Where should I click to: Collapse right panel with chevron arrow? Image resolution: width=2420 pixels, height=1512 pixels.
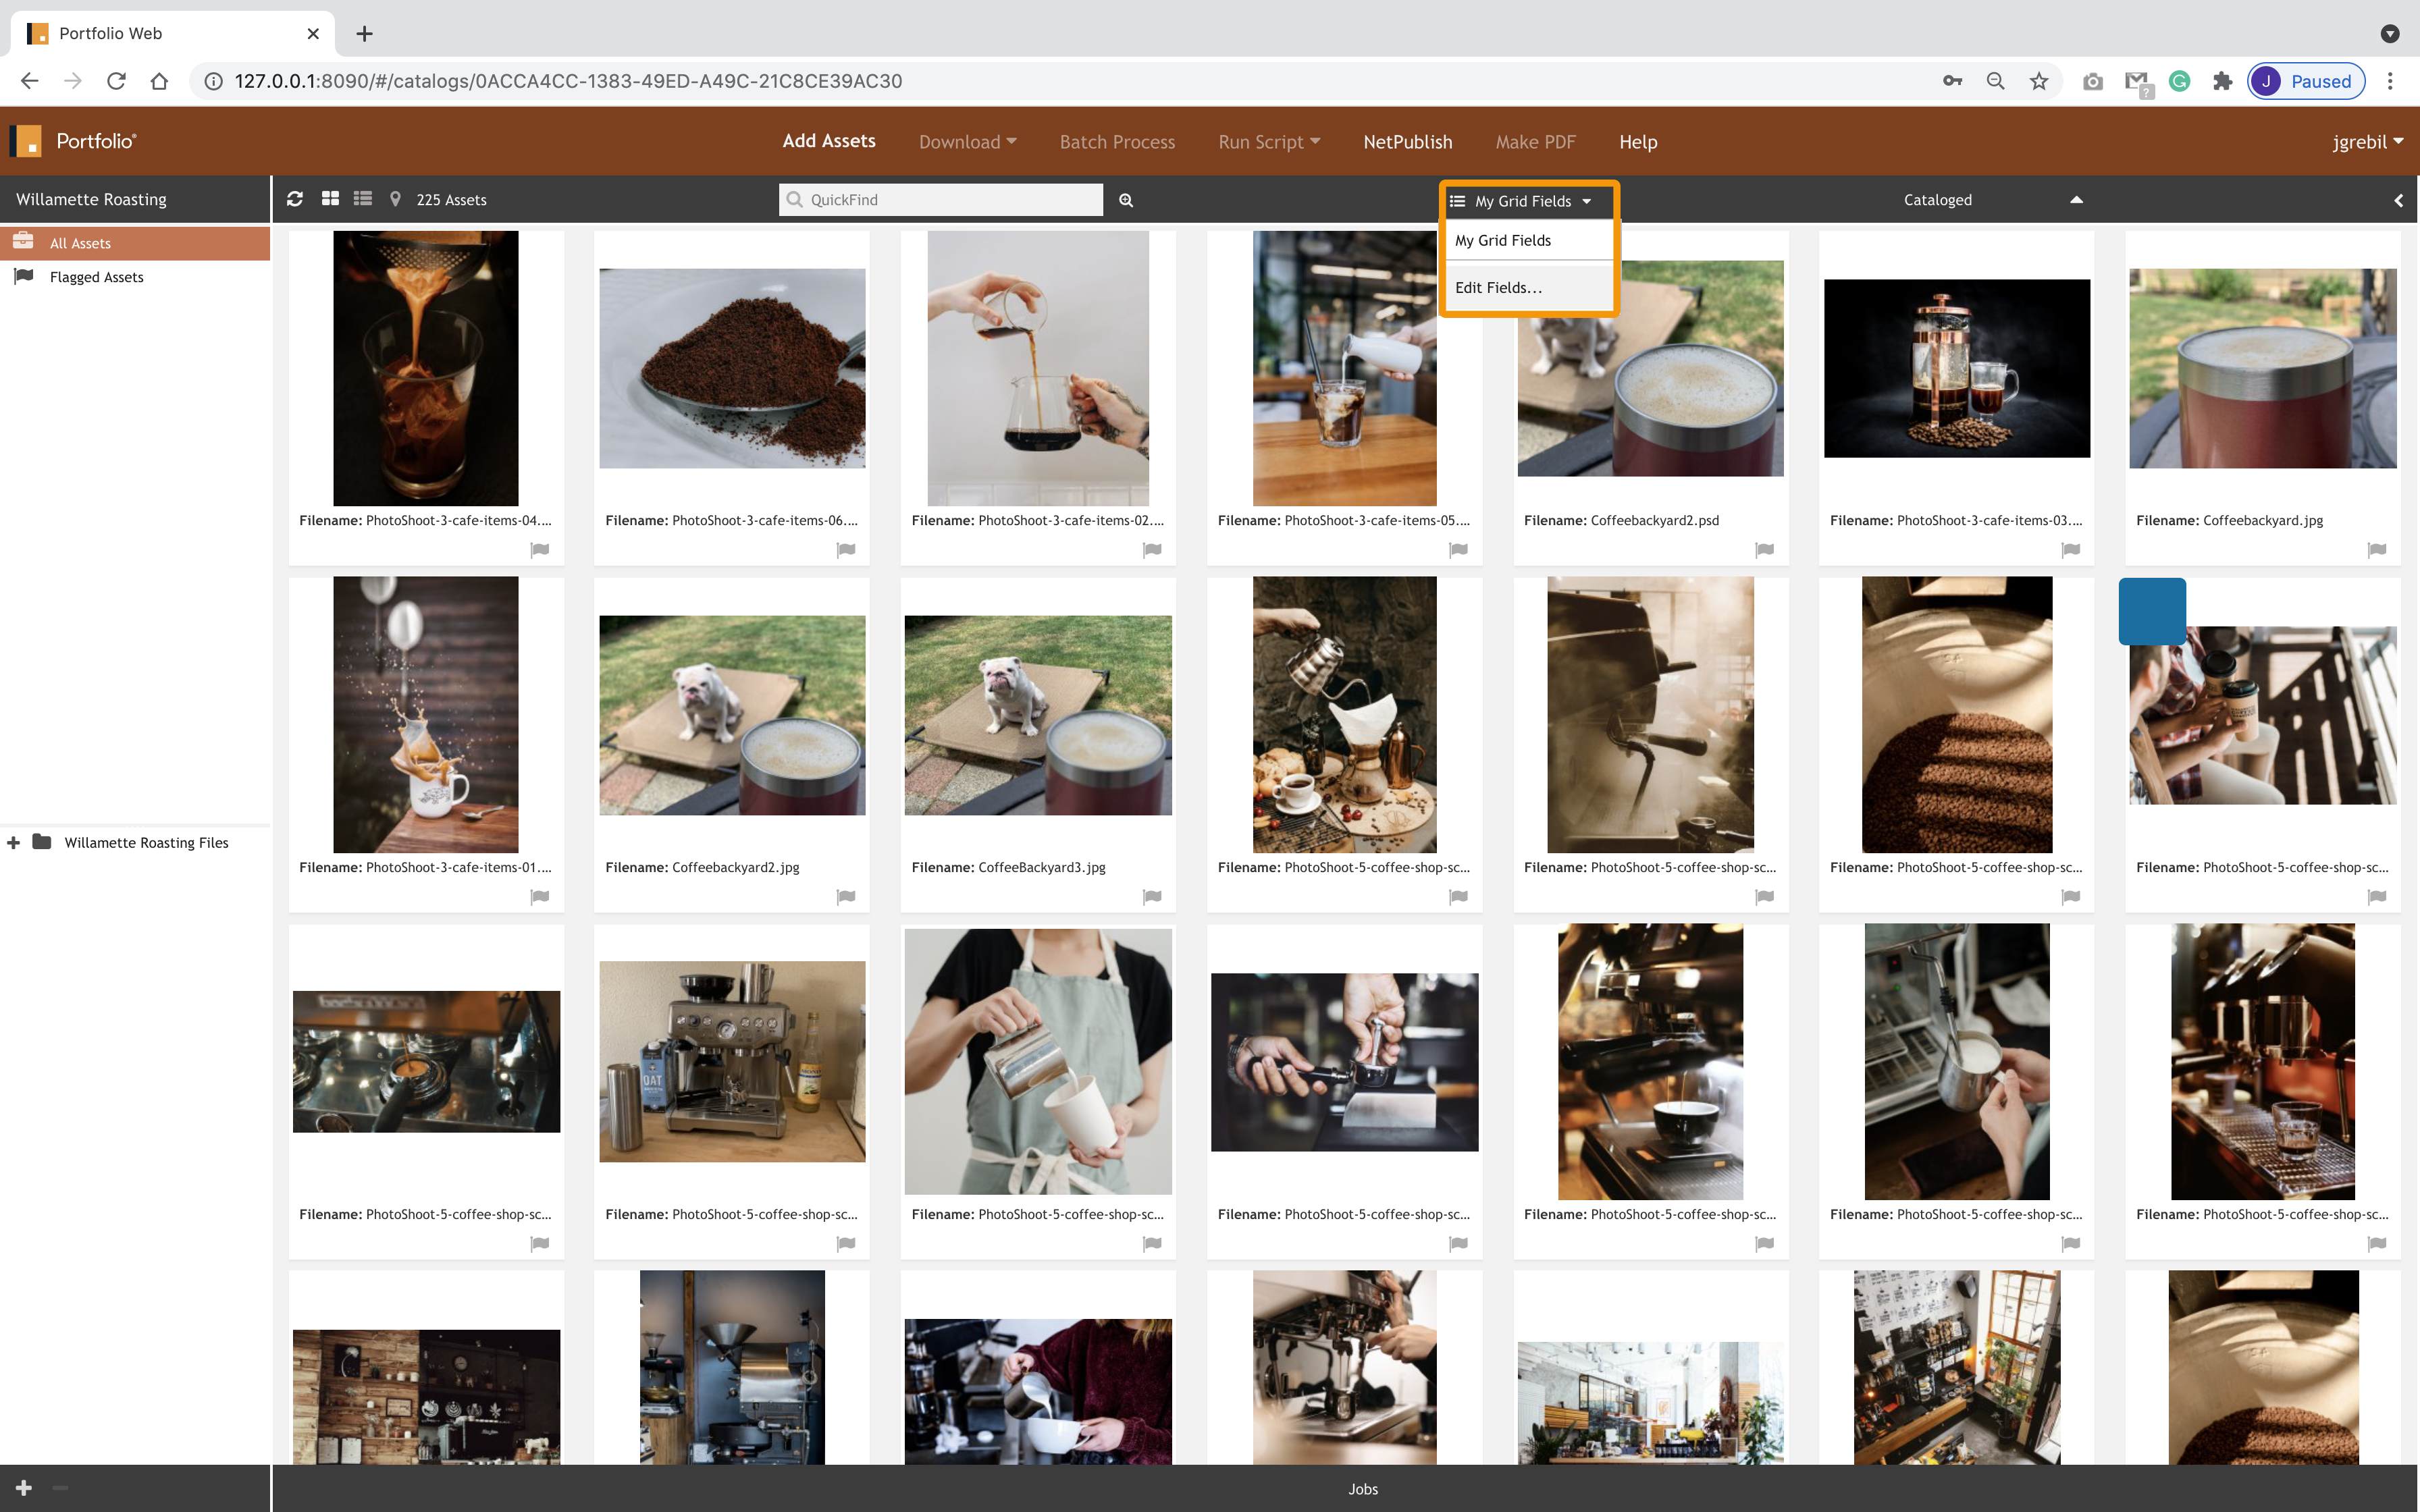(x=2398, y=200)
